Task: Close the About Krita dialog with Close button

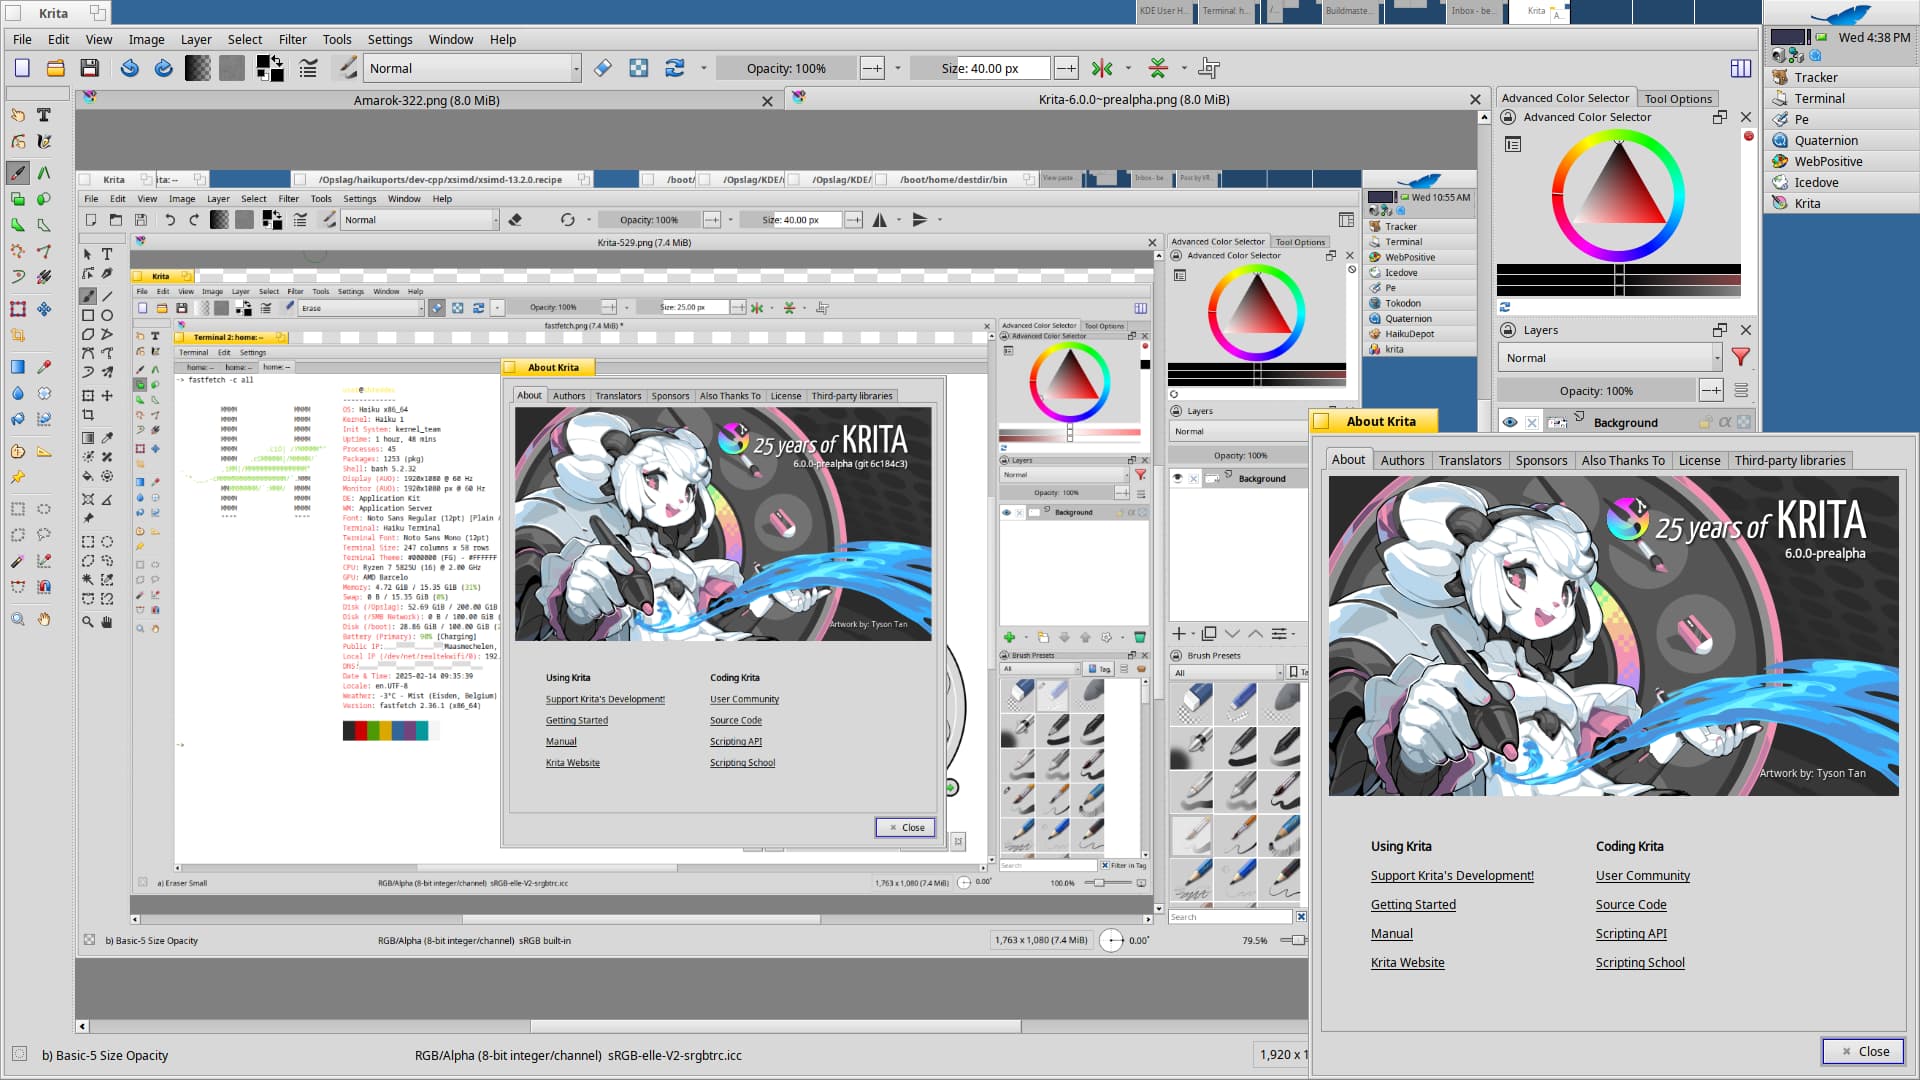Action: [1863, 1051]
